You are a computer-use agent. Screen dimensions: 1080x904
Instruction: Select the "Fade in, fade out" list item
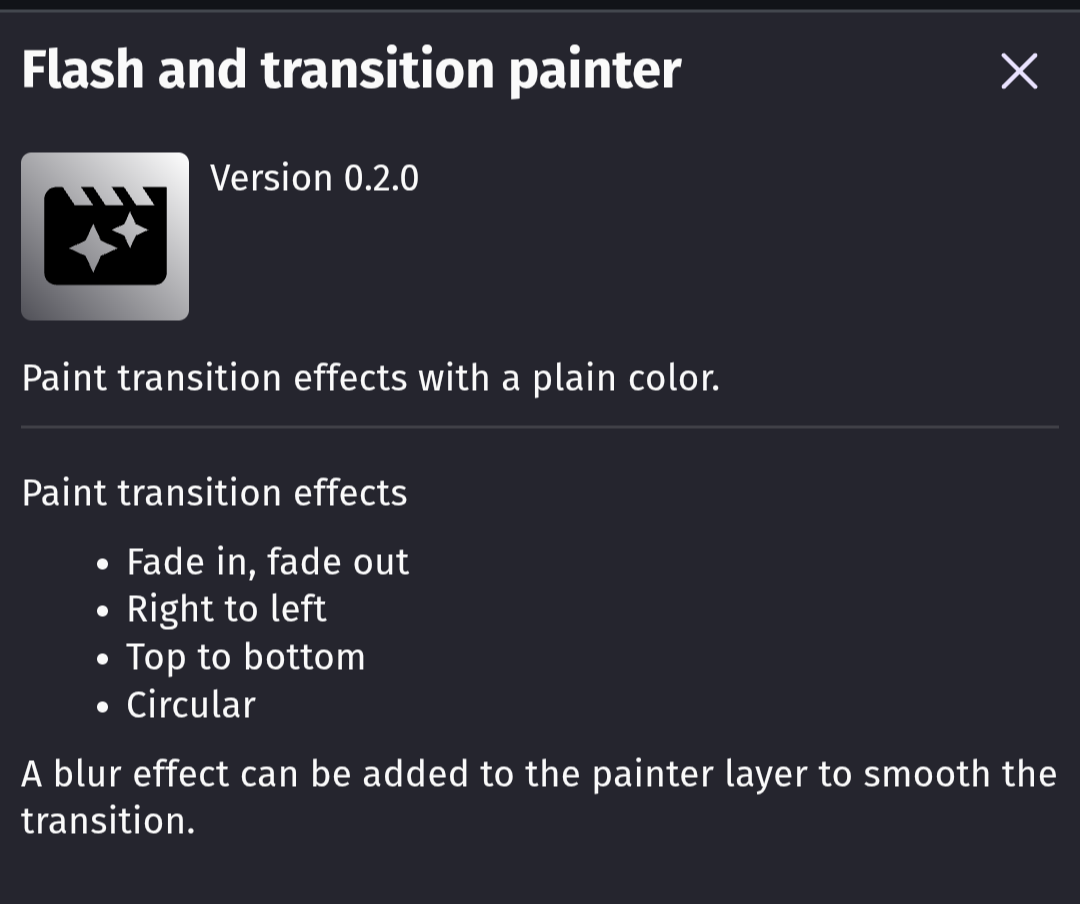click(267, 562)
